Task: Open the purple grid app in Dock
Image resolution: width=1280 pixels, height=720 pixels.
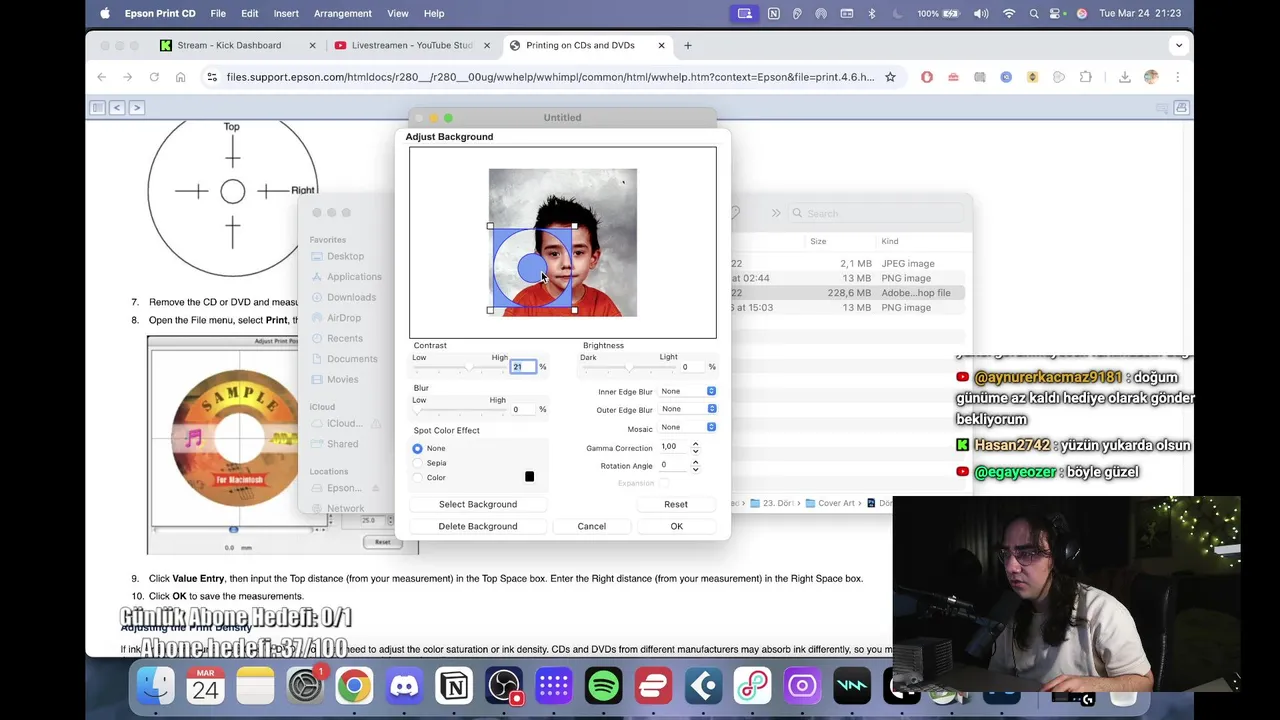Action: click(553, 686)
